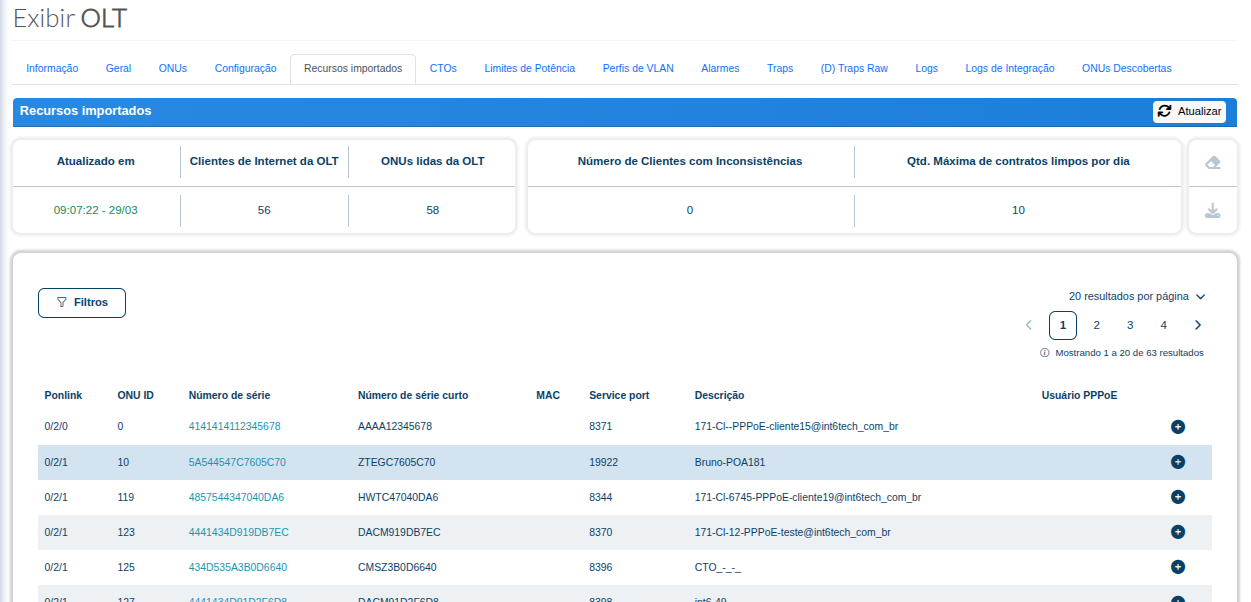The height and width of the screenshot is (602, 1251).
Task: Expand row details for CMSZ3B0D6640
Action: [x=1178, y=567]
